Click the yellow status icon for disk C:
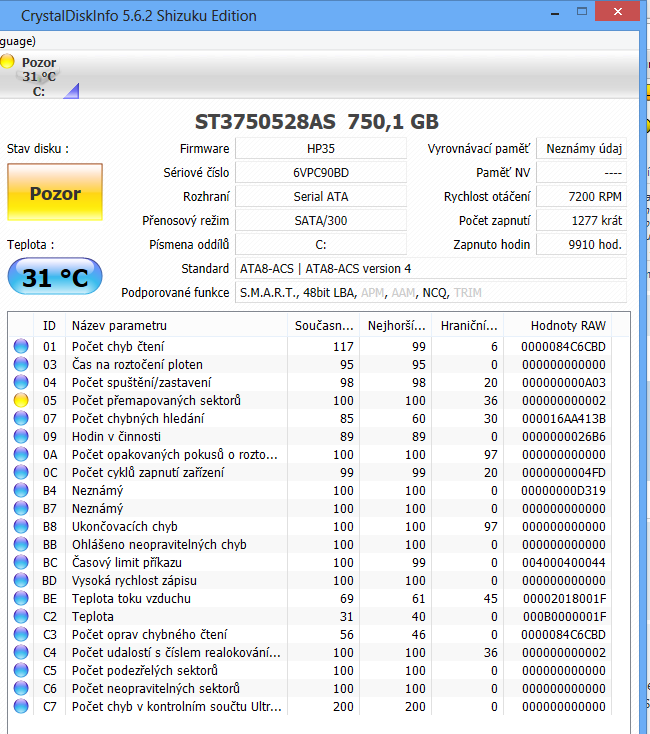The image size is (650, 734). pyautogui.click(x=8, y=62)
